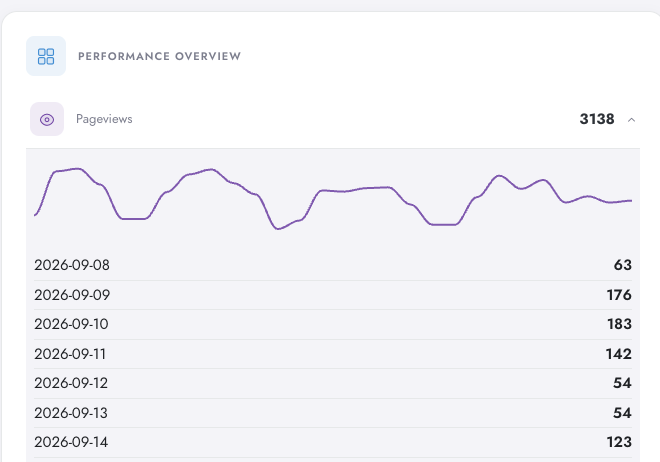Click the Pageviews label
This screenshot has width=660, height=462.
click(x=104, y=119)
